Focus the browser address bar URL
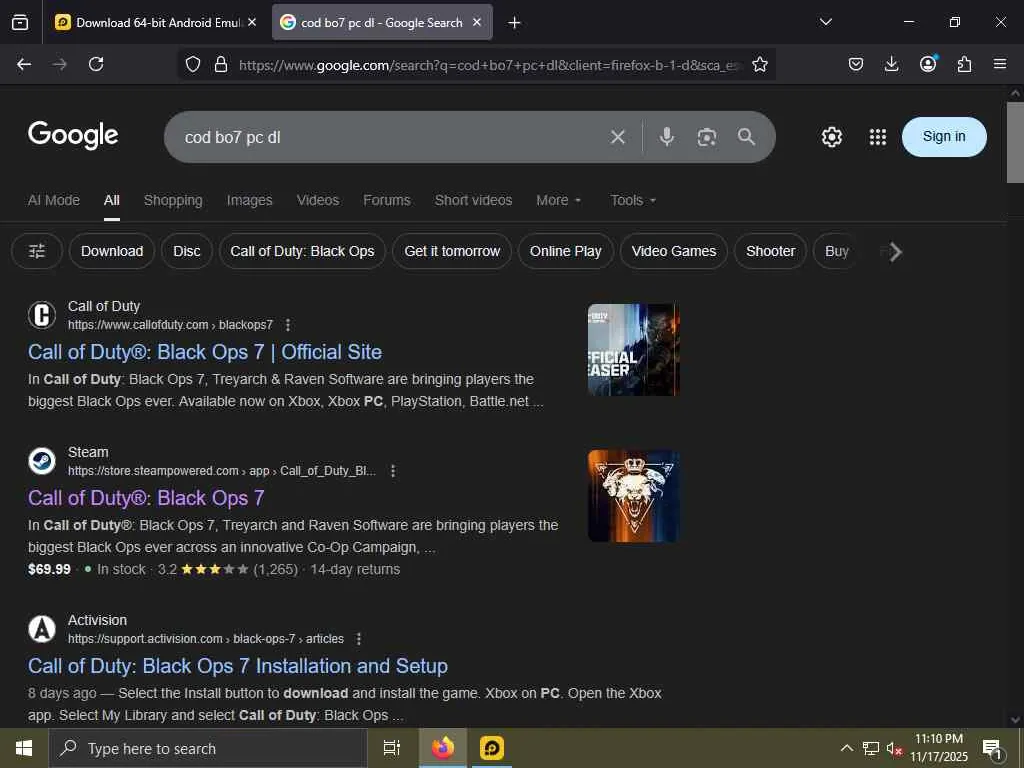 point(490,65)
